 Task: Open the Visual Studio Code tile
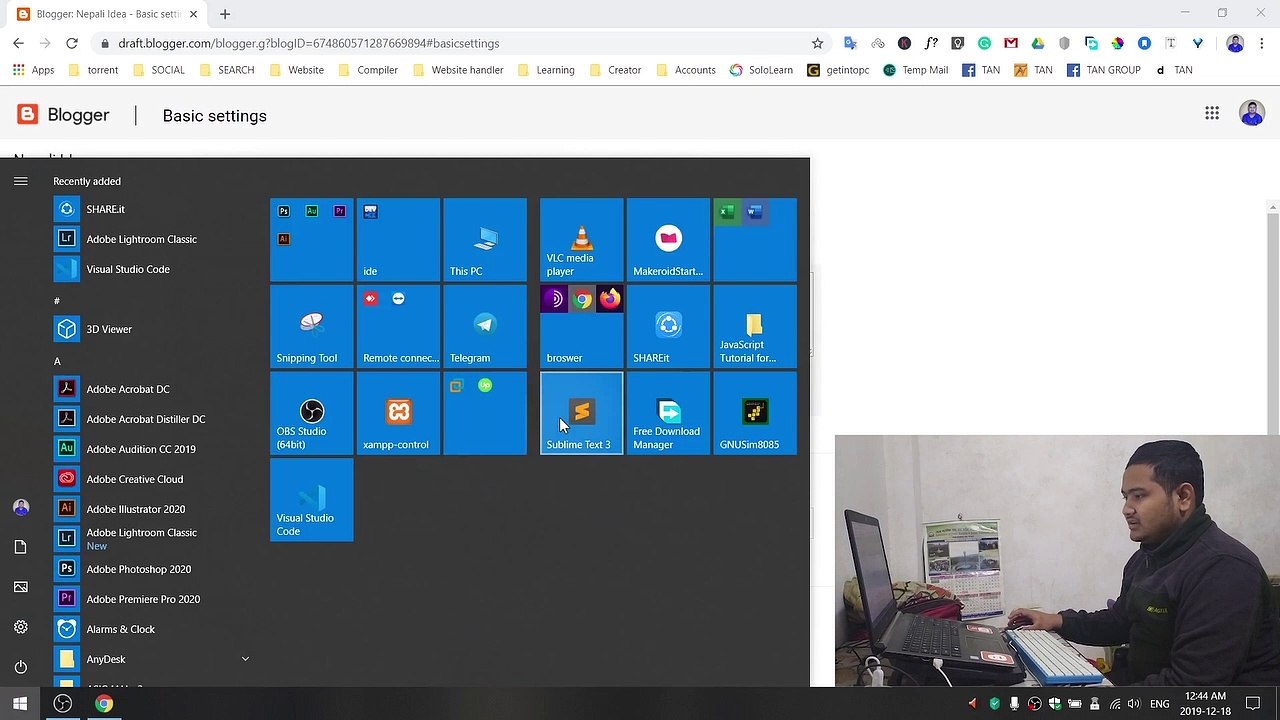click(312, 500)
